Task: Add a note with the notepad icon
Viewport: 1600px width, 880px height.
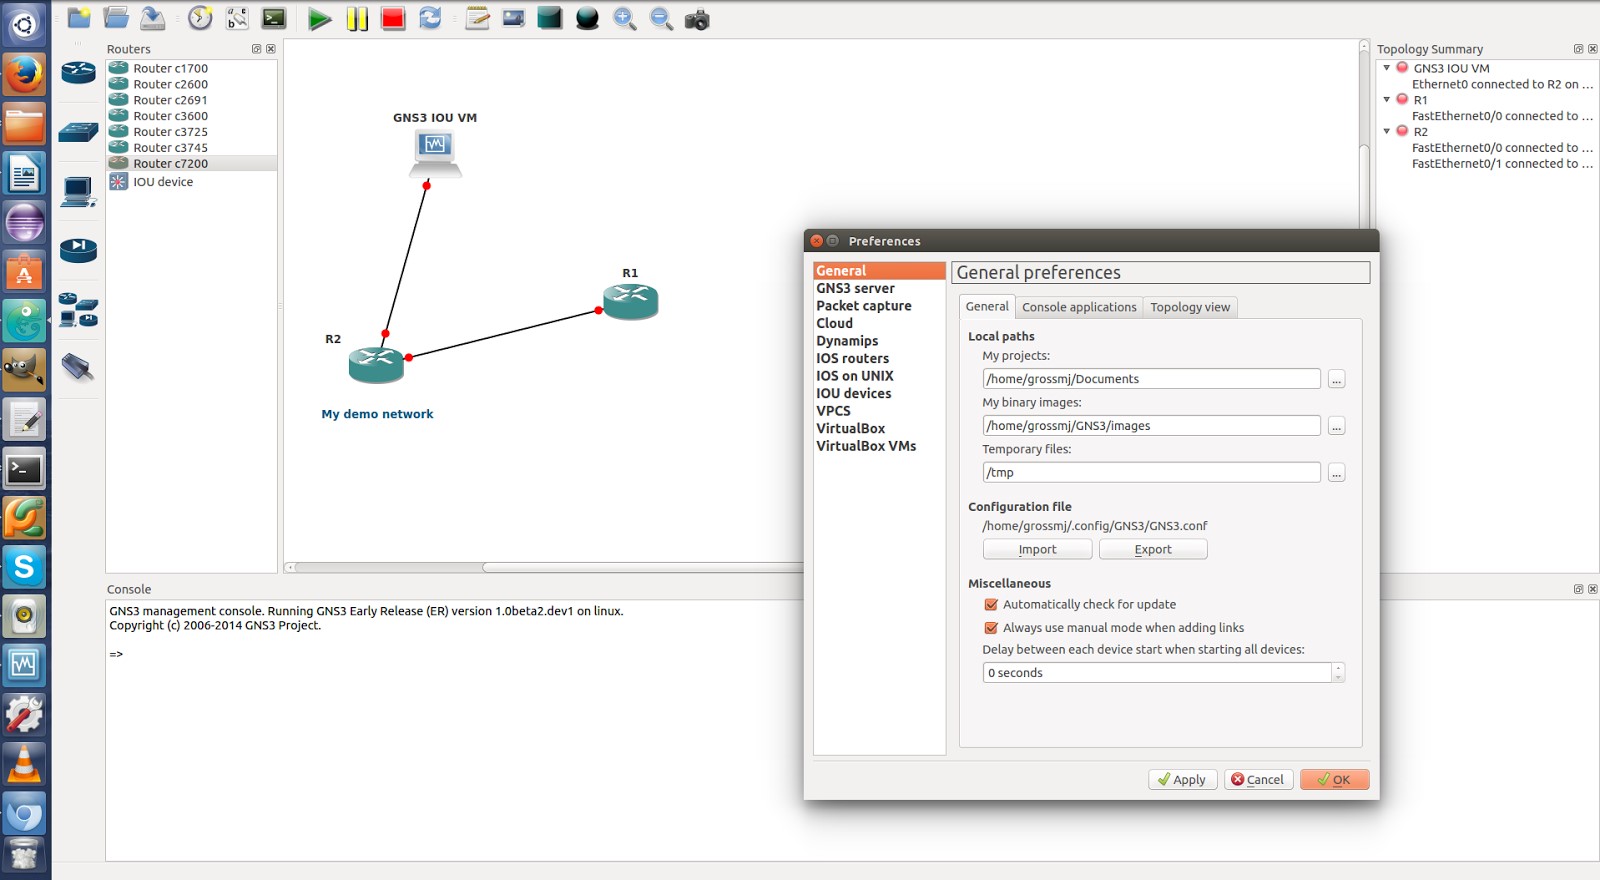Action: pyautogui.click(x=477, y=18)
